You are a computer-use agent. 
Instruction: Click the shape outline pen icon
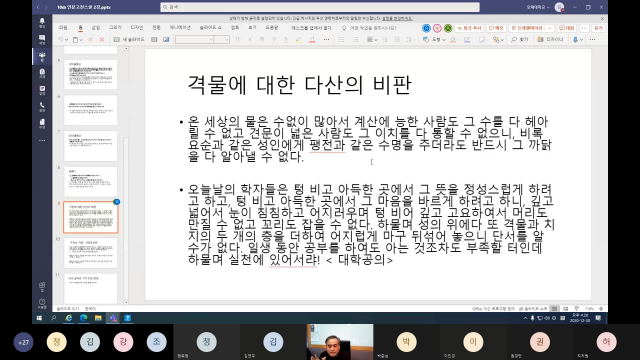click(467, 40)
